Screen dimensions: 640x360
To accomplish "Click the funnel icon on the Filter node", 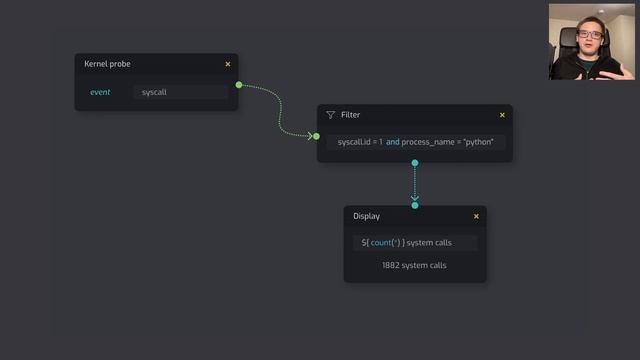I will point(331,115).
